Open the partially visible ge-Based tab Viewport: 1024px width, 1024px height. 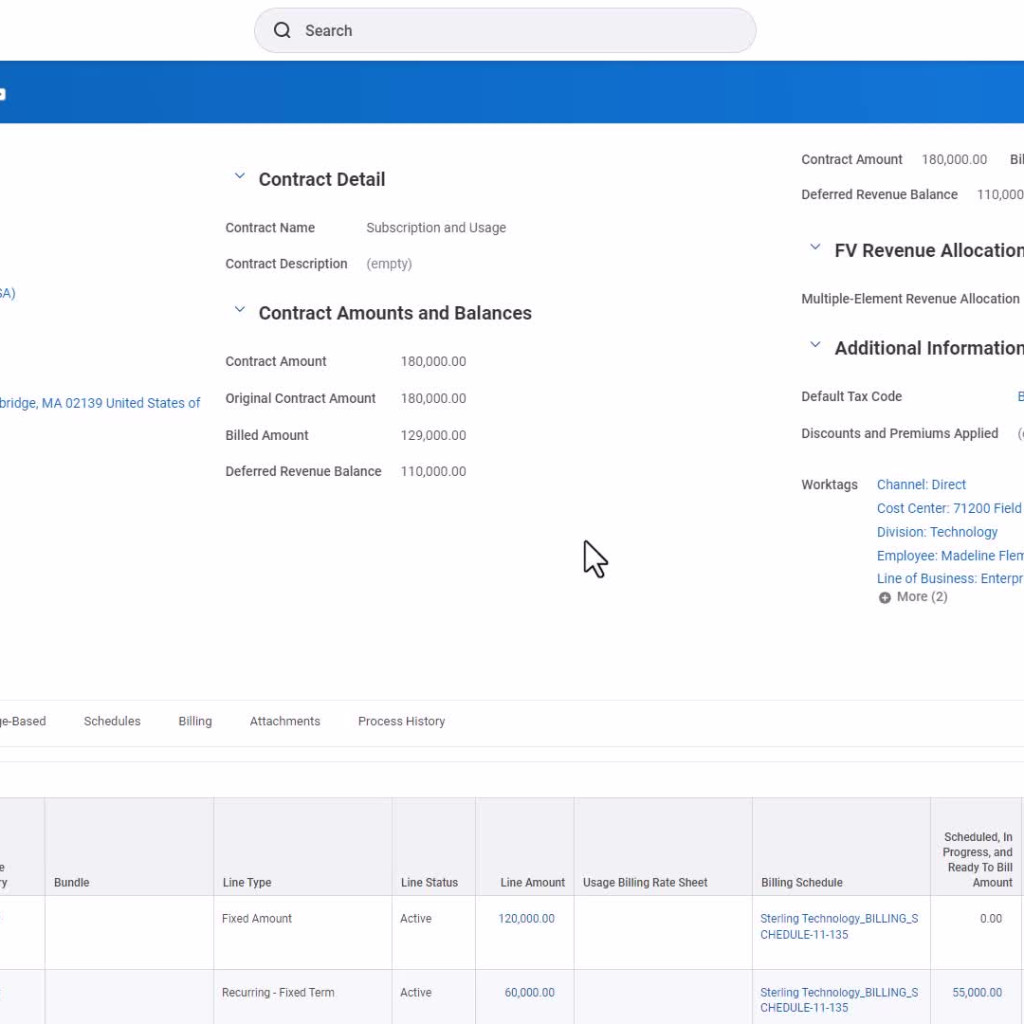click(x=23, y=721)
